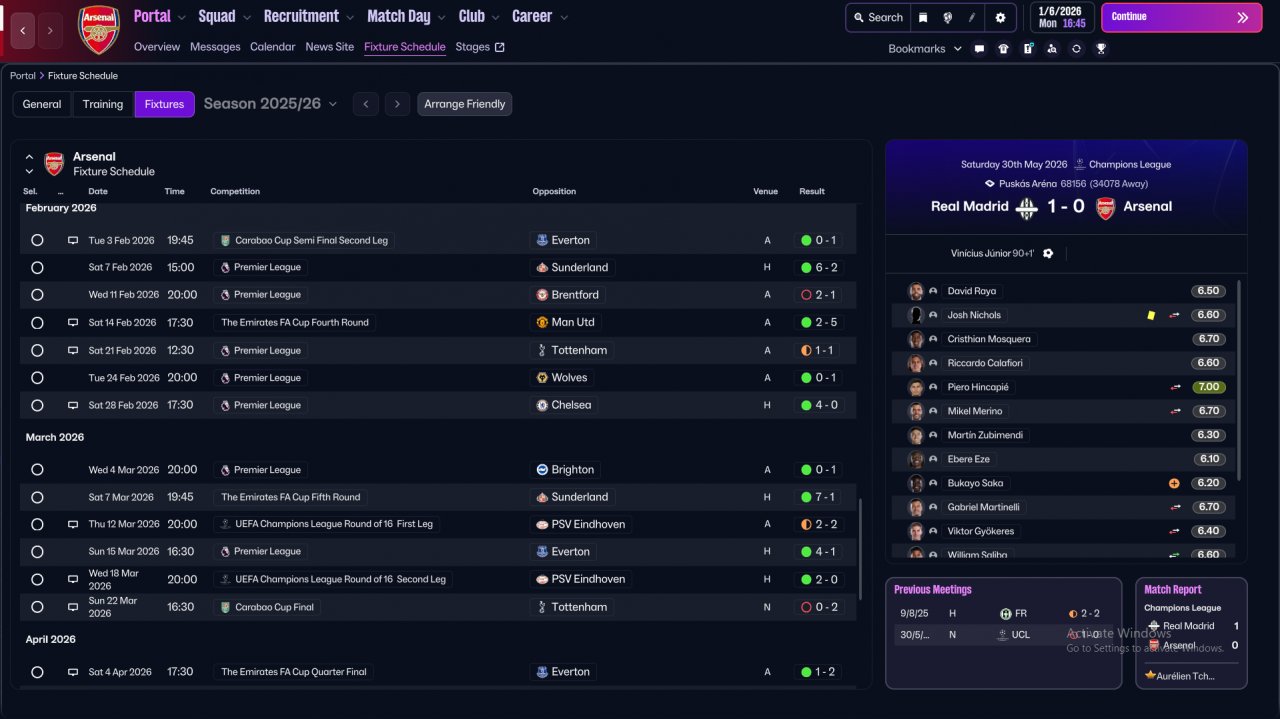Open the settings gear icon

click(x=1000, y=17)
